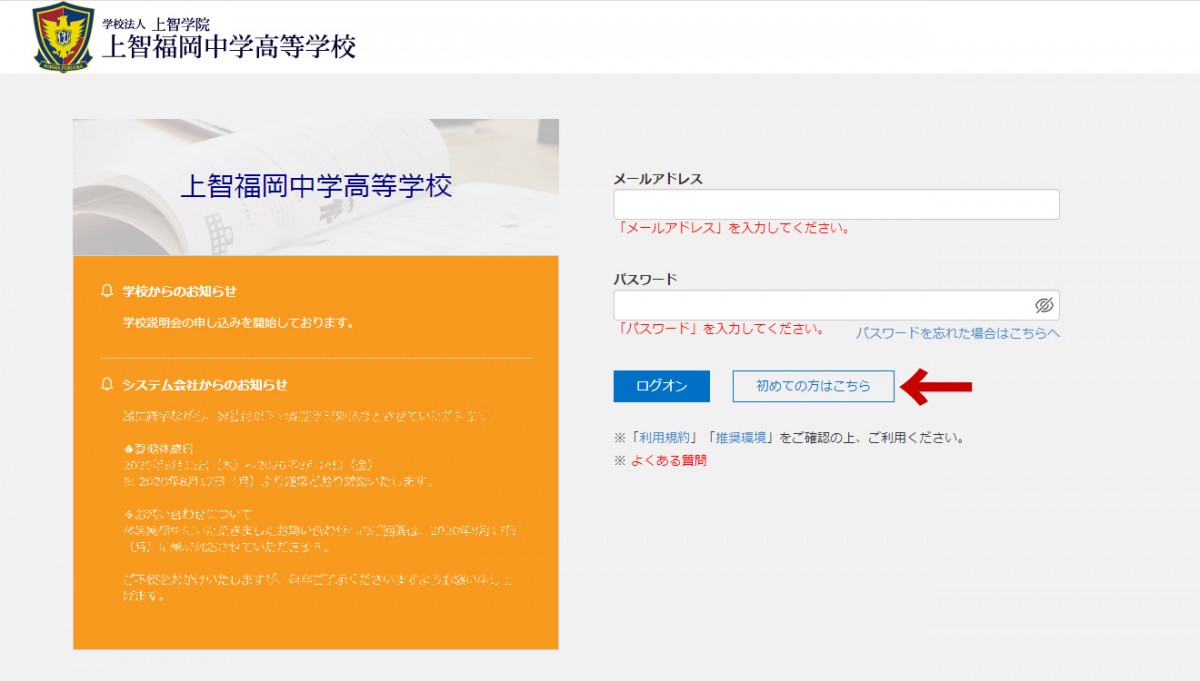Click the 学校説明会の申し込みを開始しております notice text
Image resolution: width=1200 pixels, height=681 pixels.
(238, 323)
